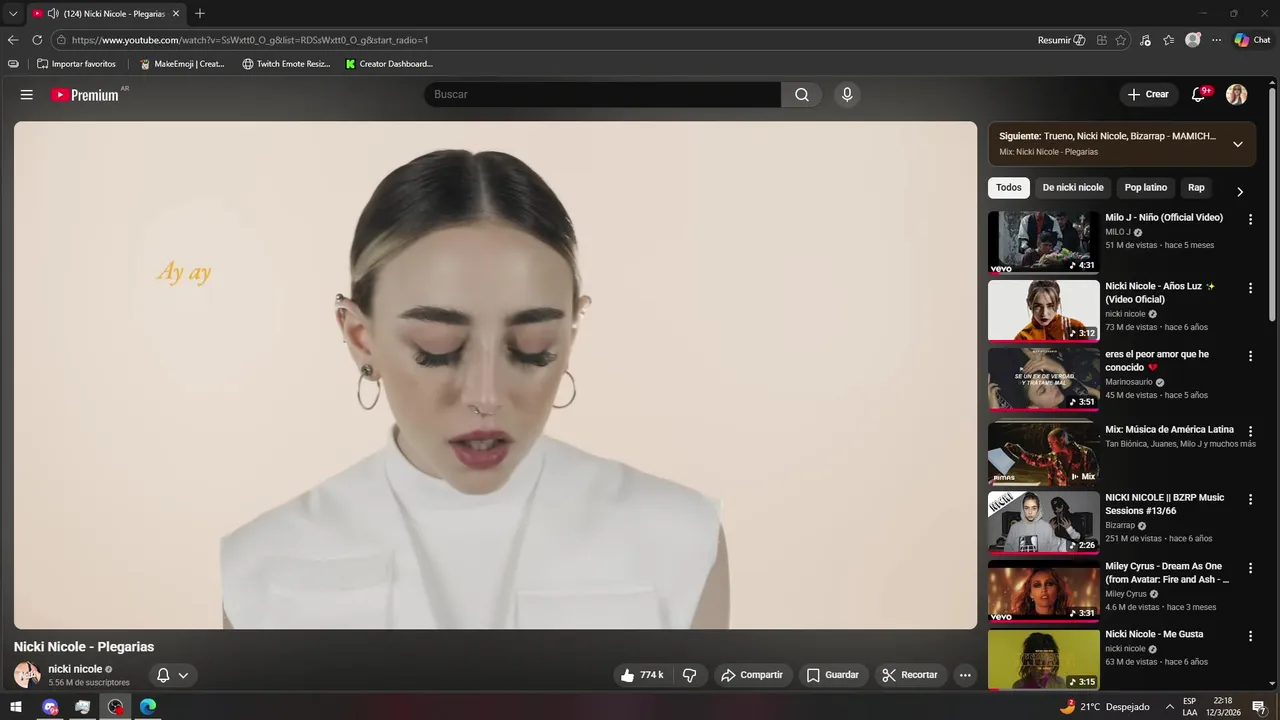The width and height of the screenshot is (1280, 720).
Task: Open Miley Cyrus - Dream As One title
Action: (1167, 573)
